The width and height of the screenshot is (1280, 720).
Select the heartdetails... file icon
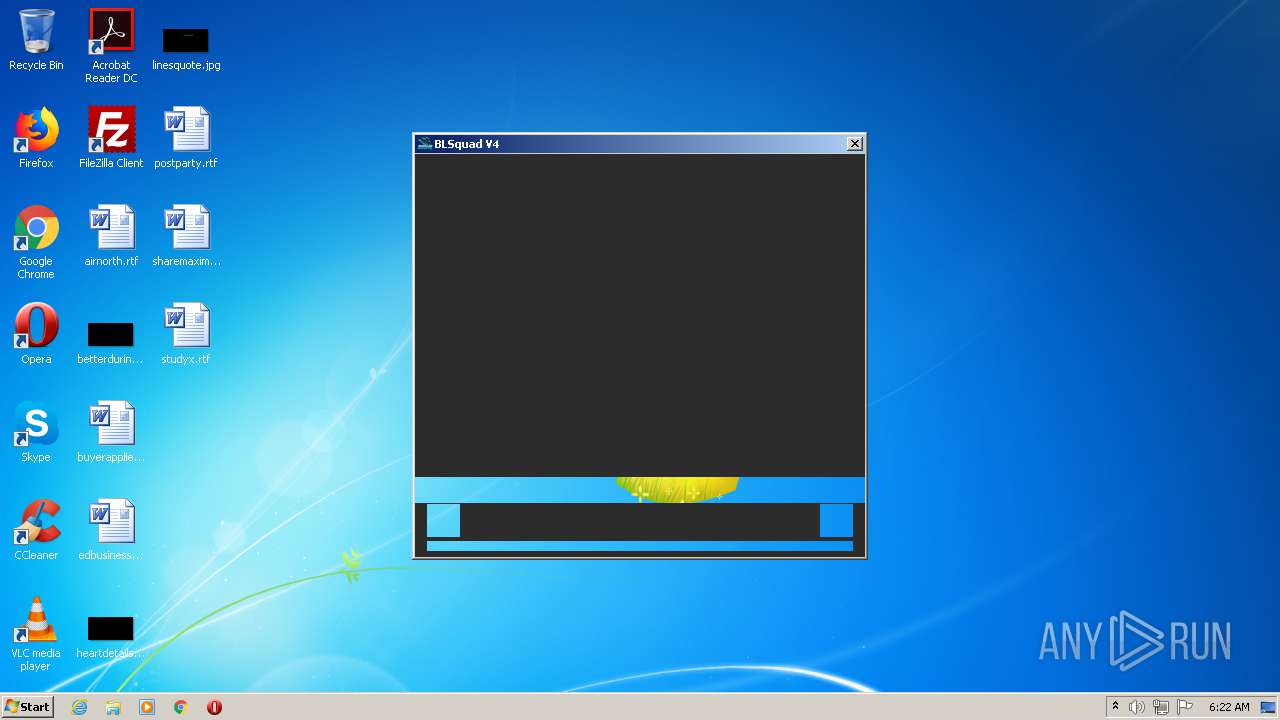pyautogui.click(x=110, y=637)
